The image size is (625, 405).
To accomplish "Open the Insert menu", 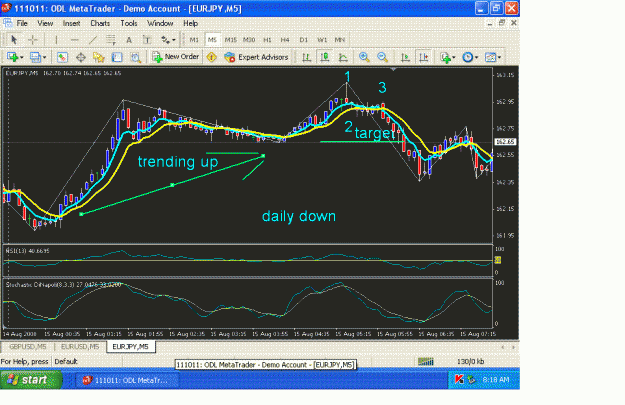I will [71, 23].
